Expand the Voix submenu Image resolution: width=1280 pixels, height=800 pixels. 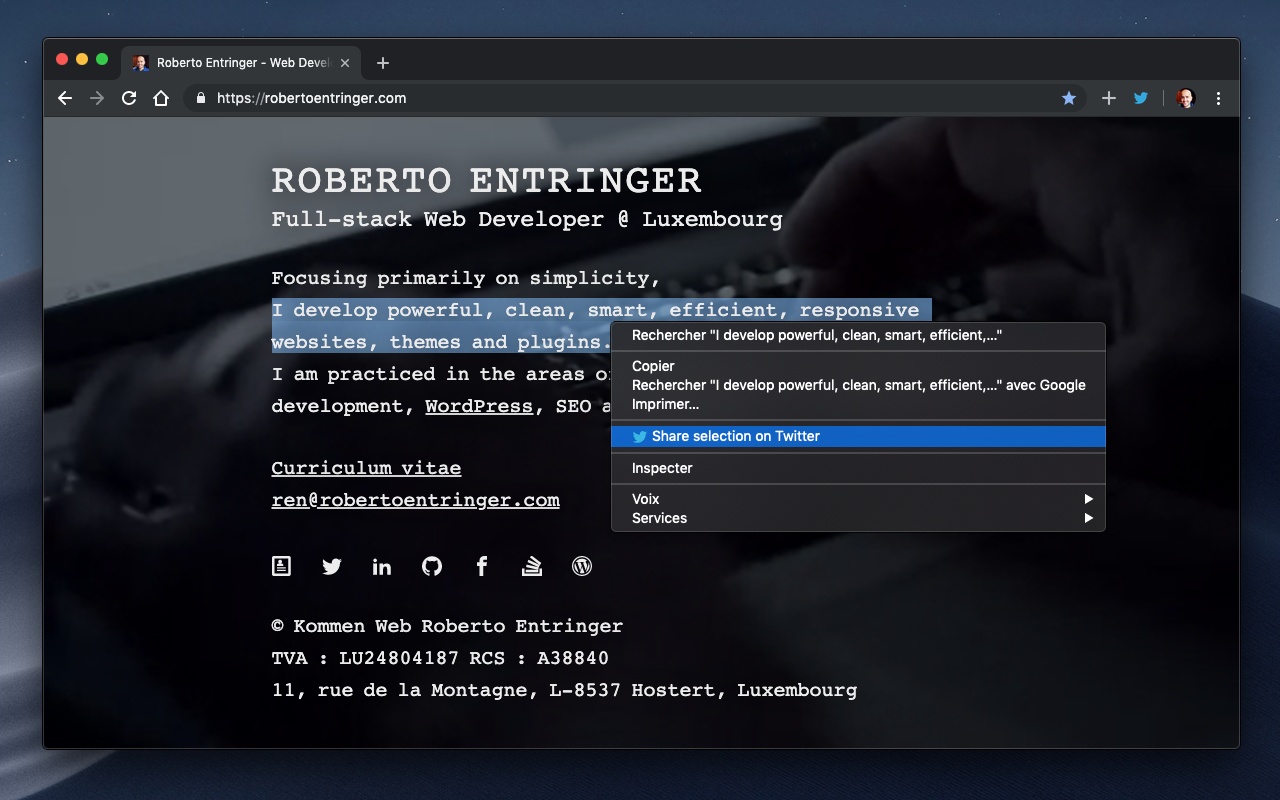[x=858, y=499]
